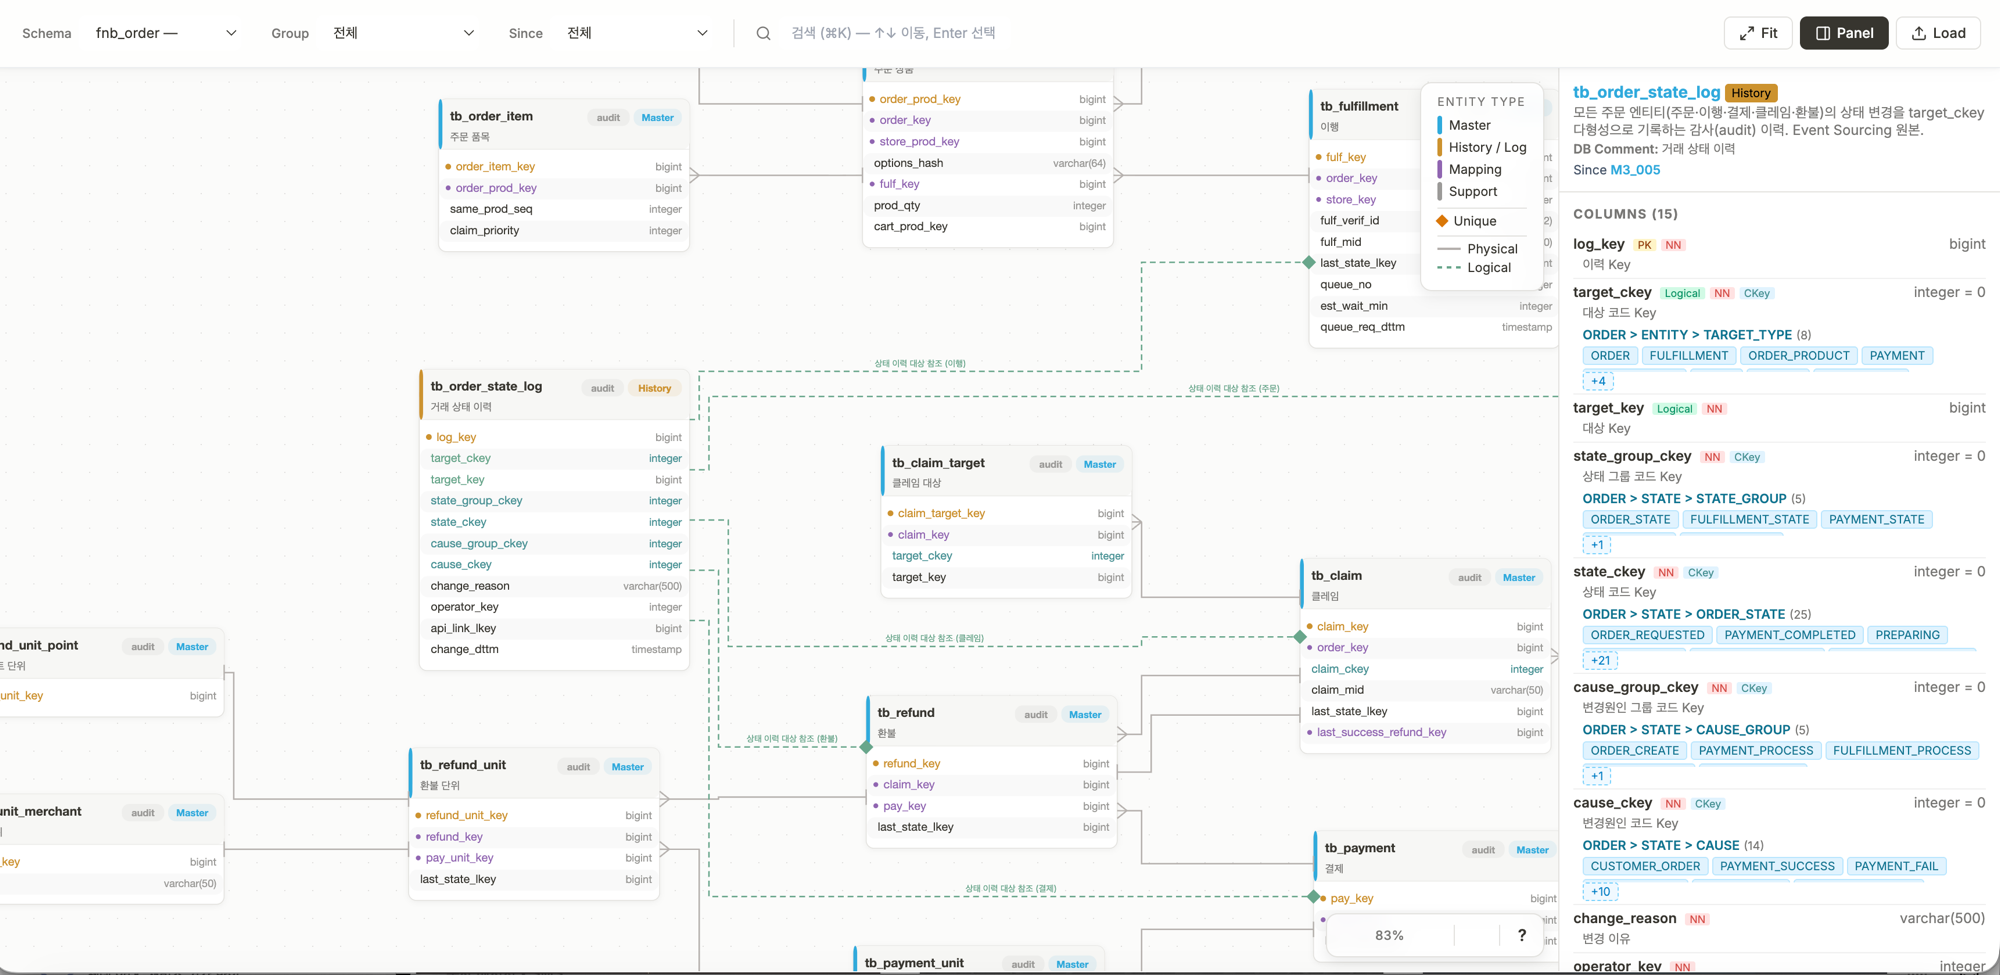Image resolution: width=2000 pixels, height=975 pixels.
Task: Expand the +10 CAUSE codes chip
Action: click(x=1600, y=891)
